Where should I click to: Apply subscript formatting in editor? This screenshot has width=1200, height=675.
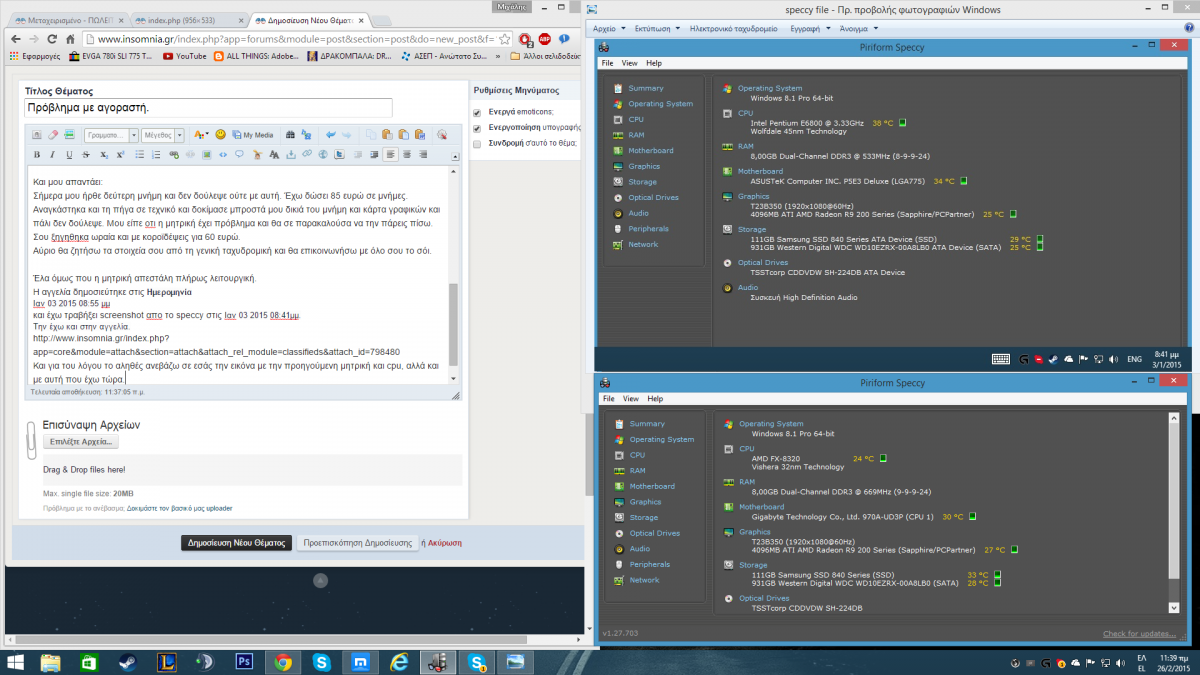click(x=104, y=155)
